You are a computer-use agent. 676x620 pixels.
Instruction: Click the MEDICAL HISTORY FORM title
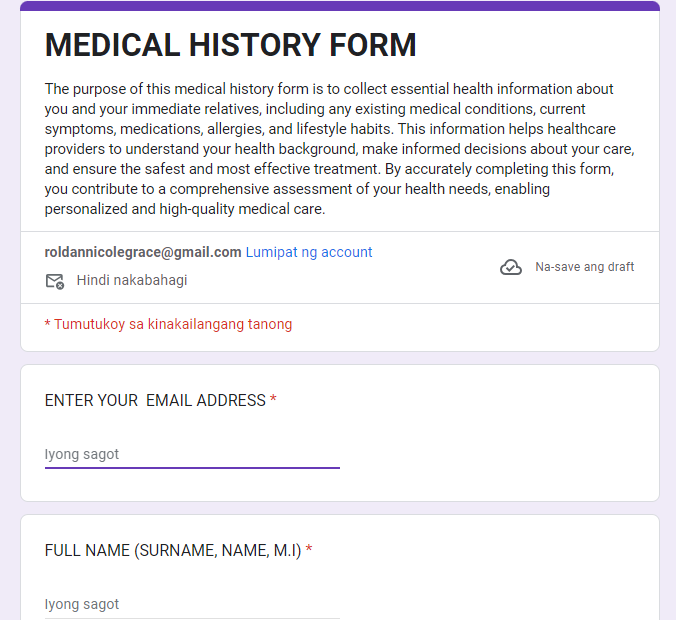(x=231, y=45)
